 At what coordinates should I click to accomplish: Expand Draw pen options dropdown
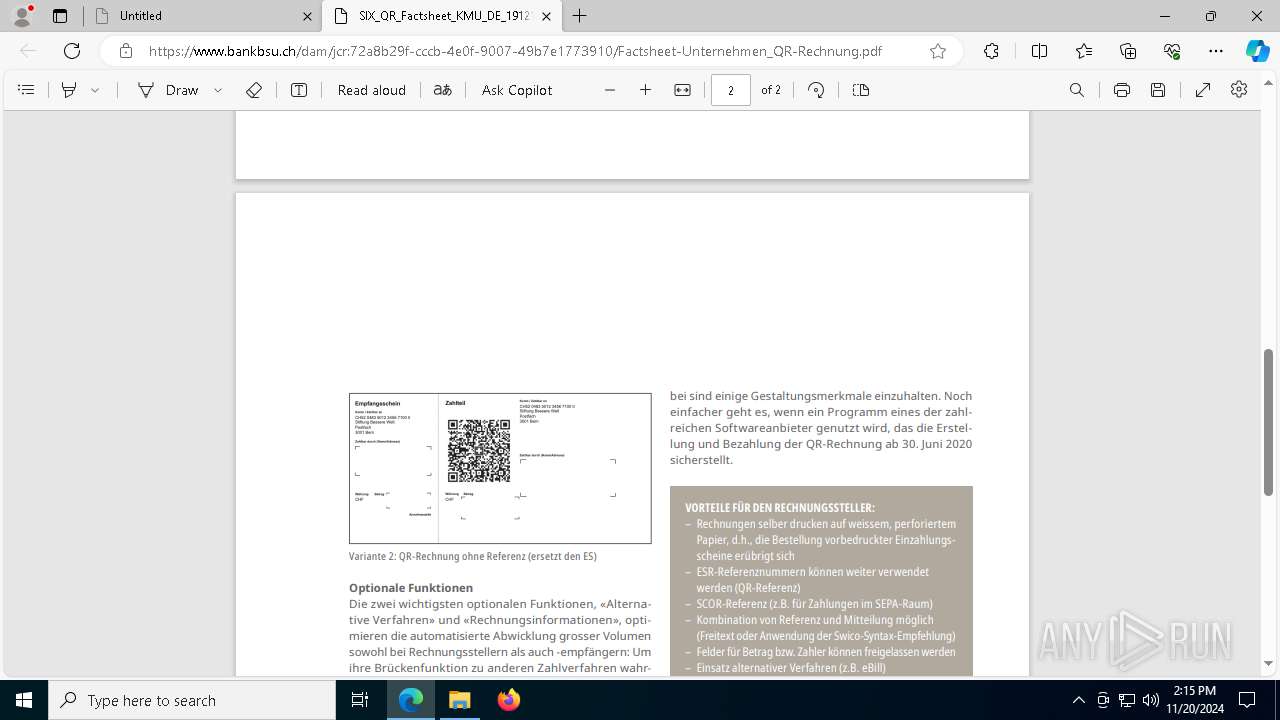click(x=218, y=90)
